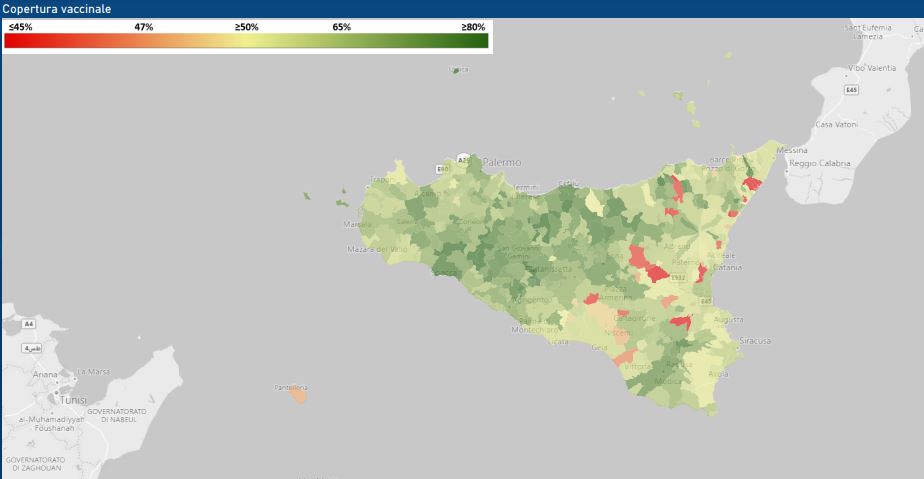Image resolution: width=924 pixels, height=479 pixels.
Task: Click the Reggio Calabria label
Action: [x=819, y=163]
